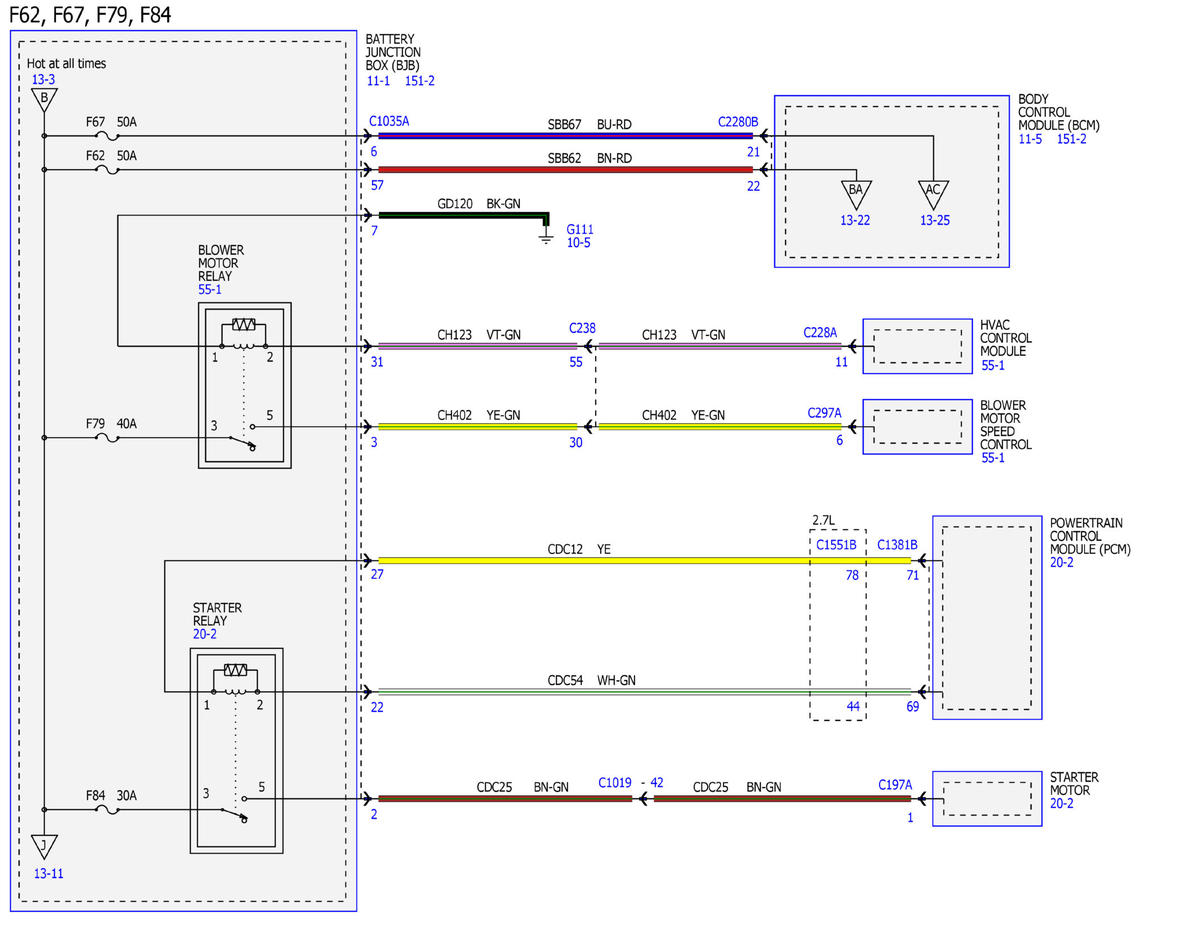Follow the 13-22 page reference link
1200x927 pixels.
(855, 220)
